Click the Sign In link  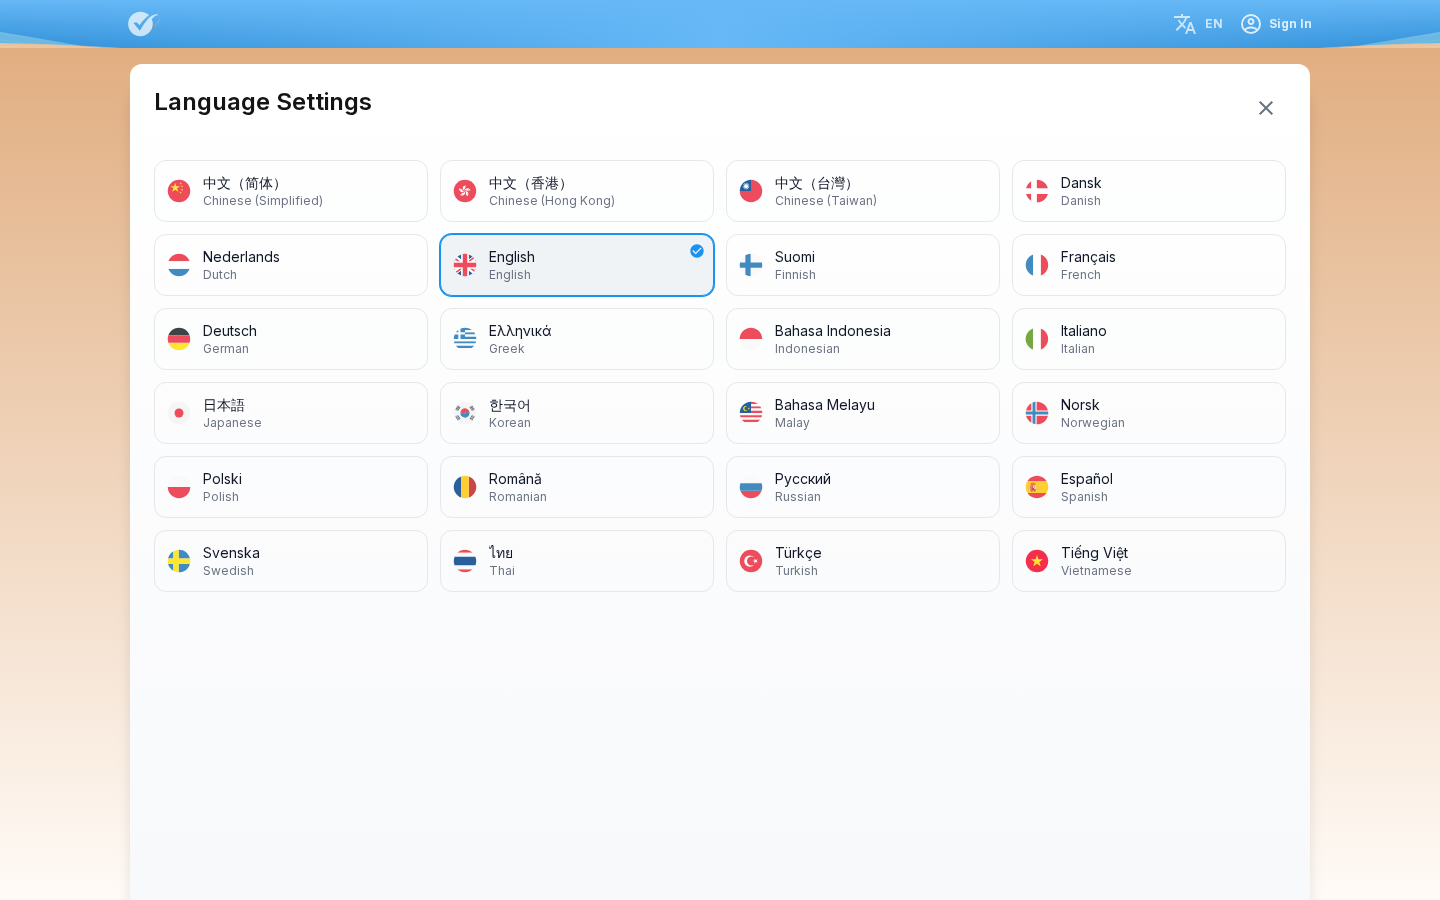[1290, 24]
